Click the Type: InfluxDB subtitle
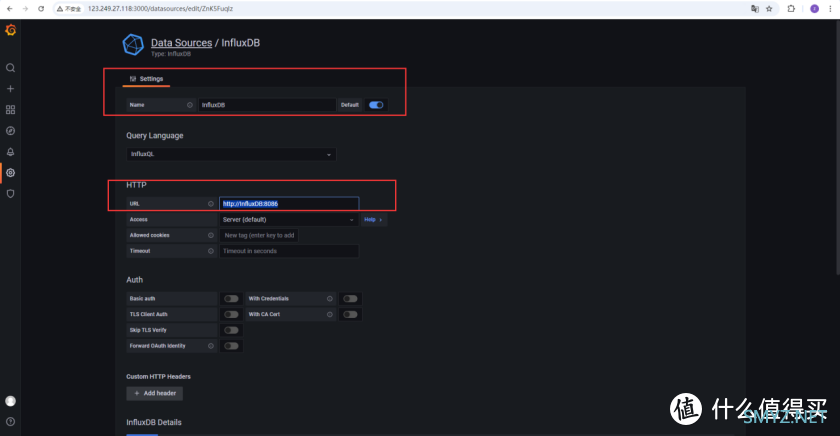 point(170,54)
